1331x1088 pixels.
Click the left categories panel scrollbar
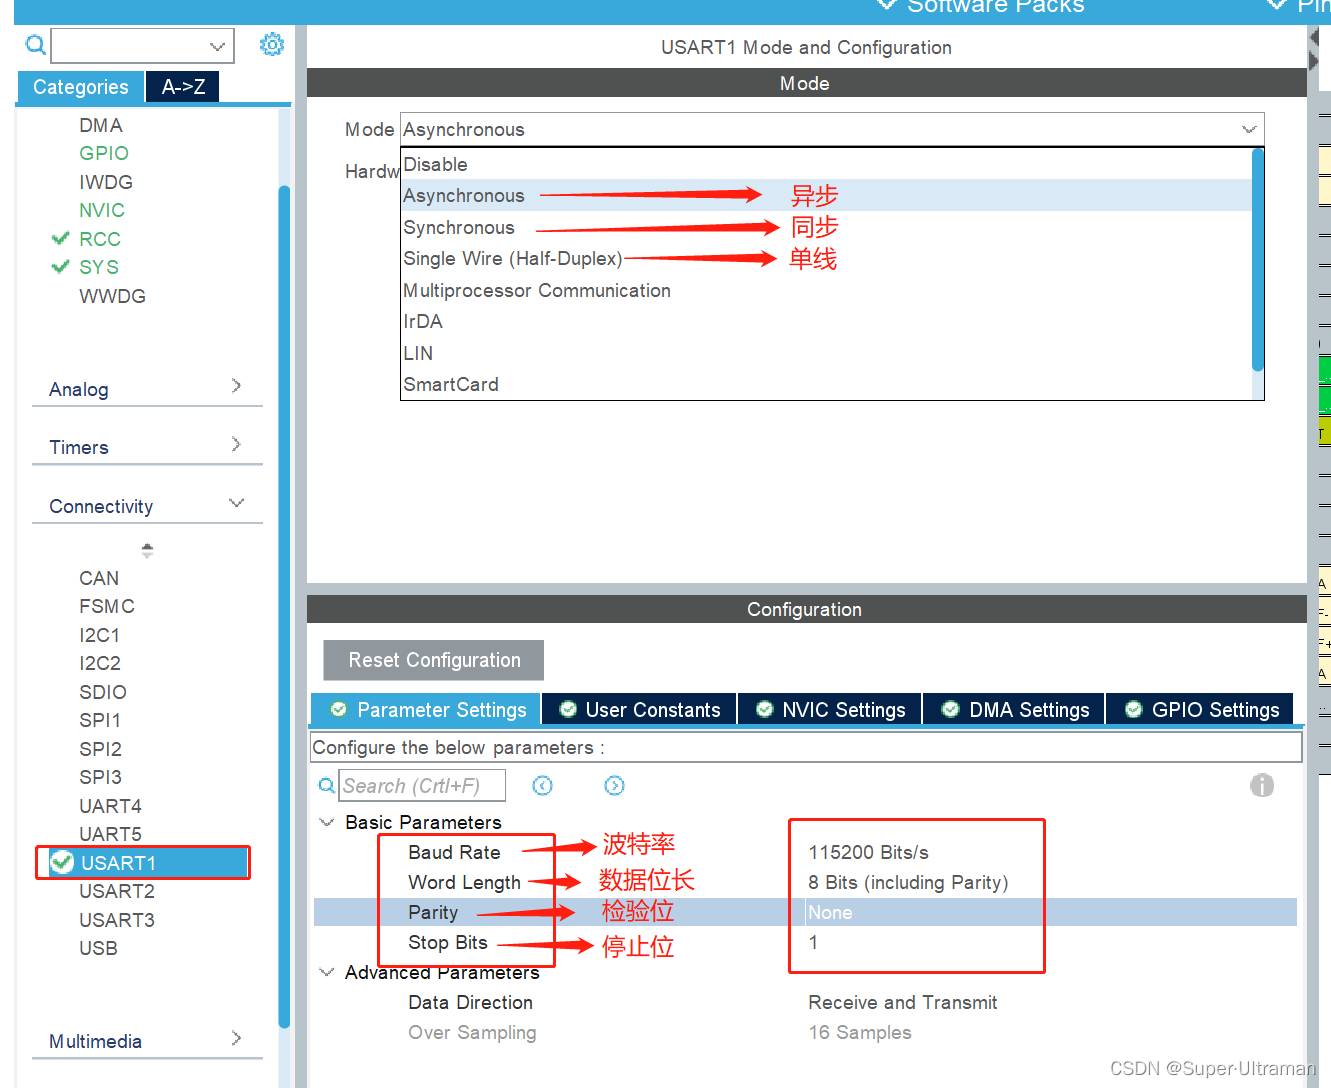click(x=284, y=606)
